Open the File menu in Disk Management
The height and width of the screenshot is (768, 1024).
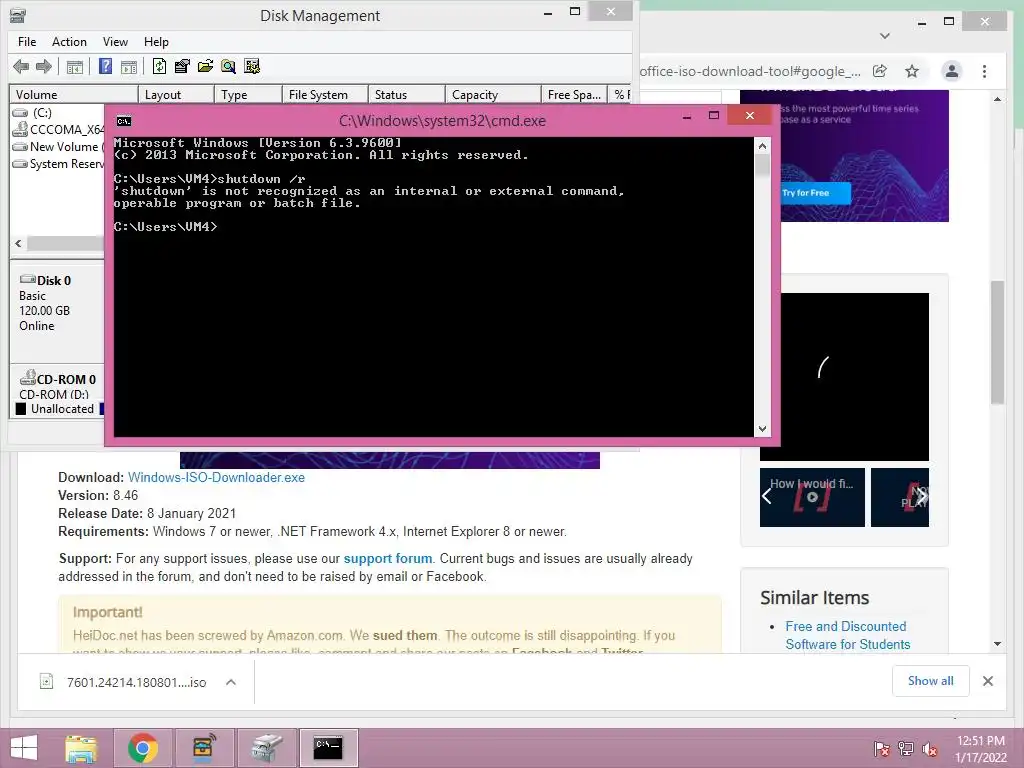(27, 42)
